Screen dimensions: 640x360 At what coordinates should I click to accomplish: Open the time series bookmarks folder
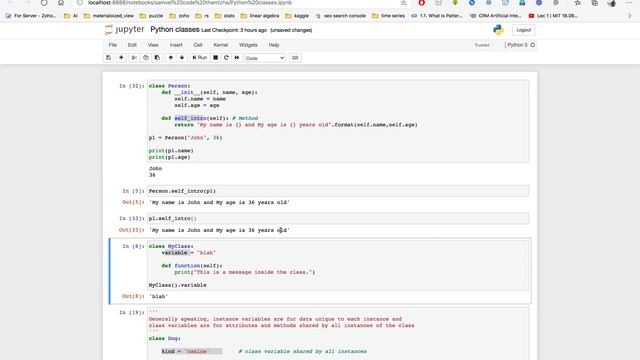(389, 16)
